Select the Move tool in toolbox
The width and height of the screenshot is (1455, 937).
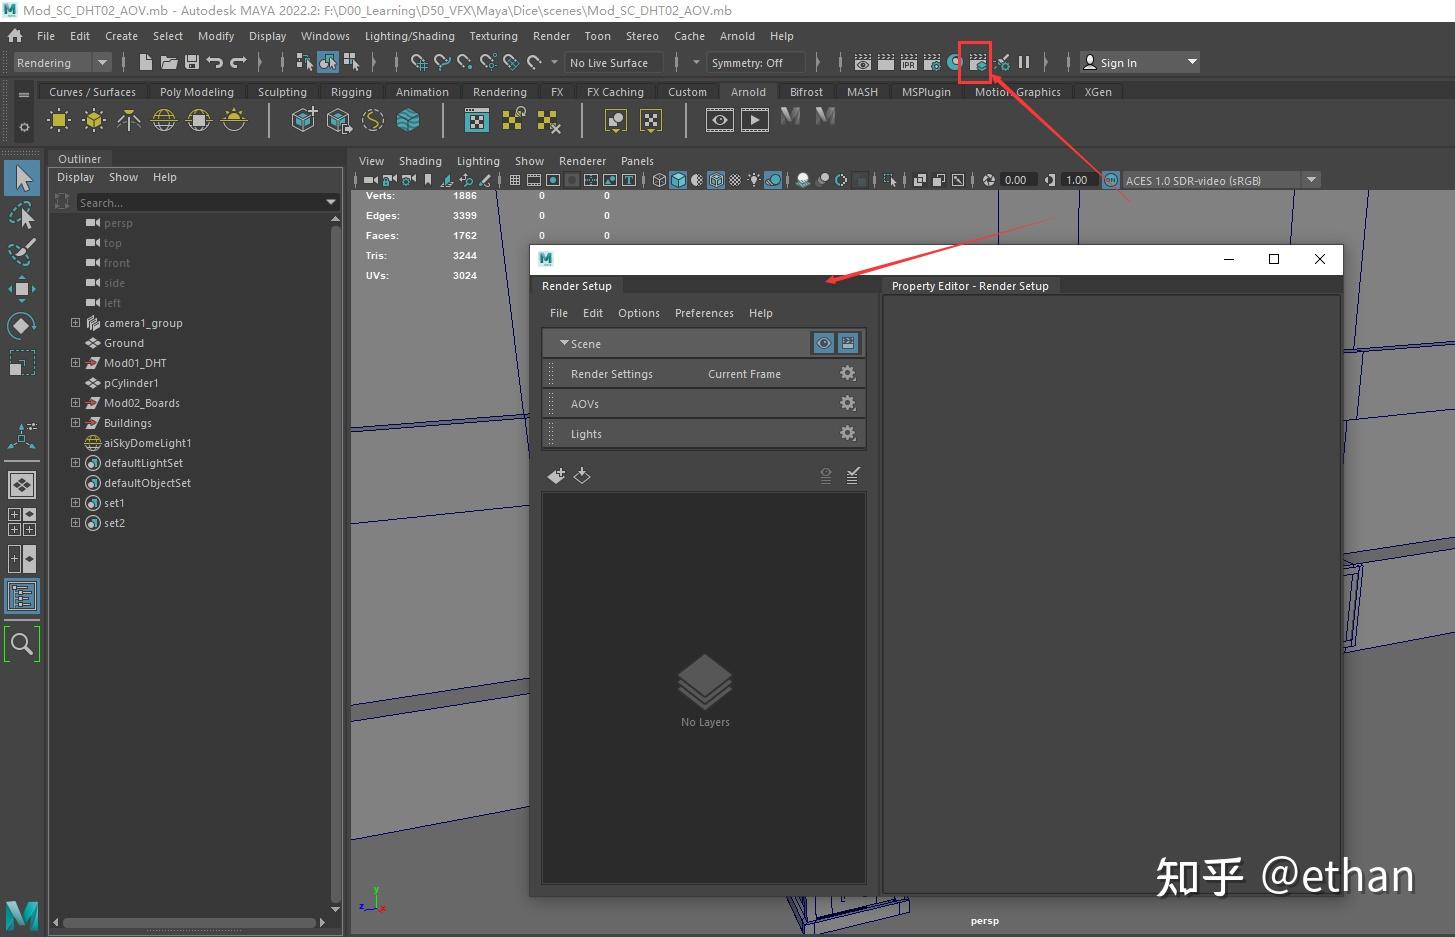pos(21,290)
